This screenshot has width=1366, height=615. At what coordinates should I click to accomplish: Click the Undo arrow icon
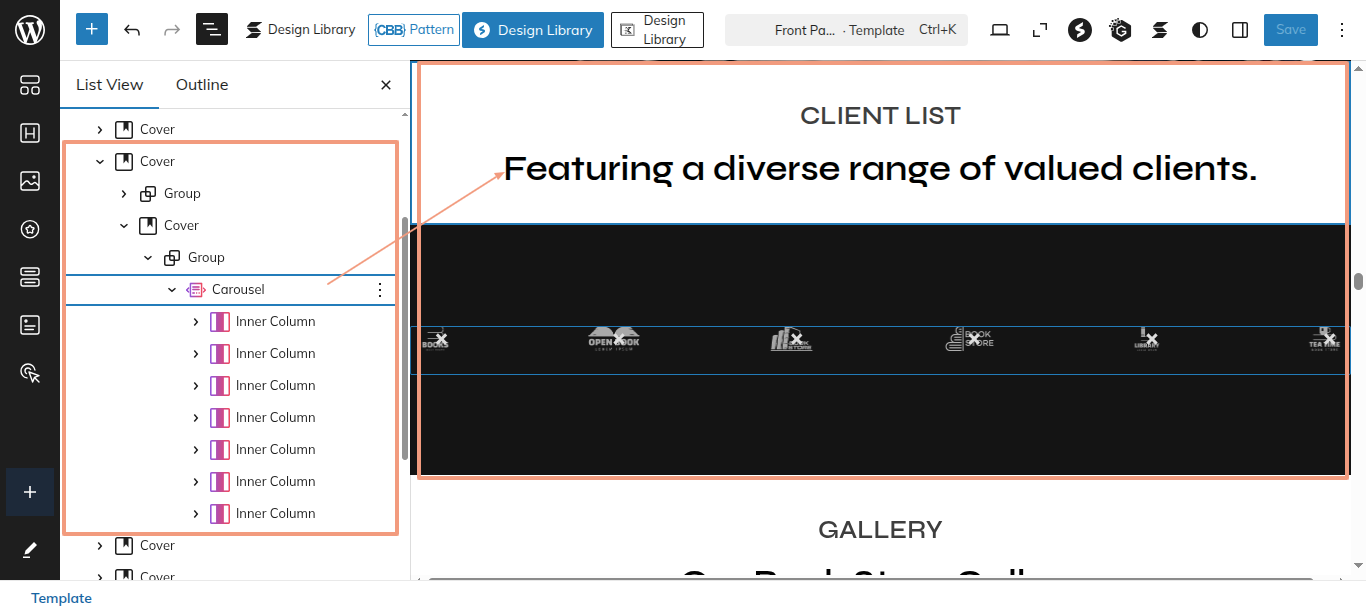click(x=132, y=30)
